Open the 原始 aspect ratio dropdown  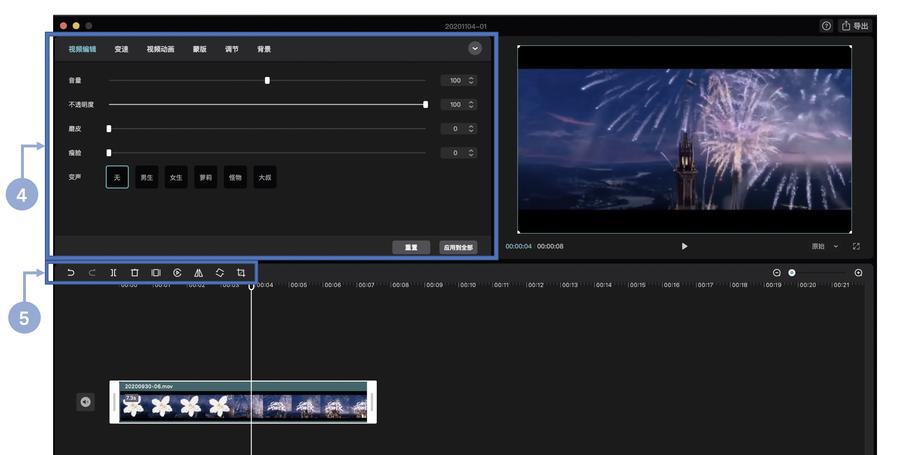(x=825, y=246)
